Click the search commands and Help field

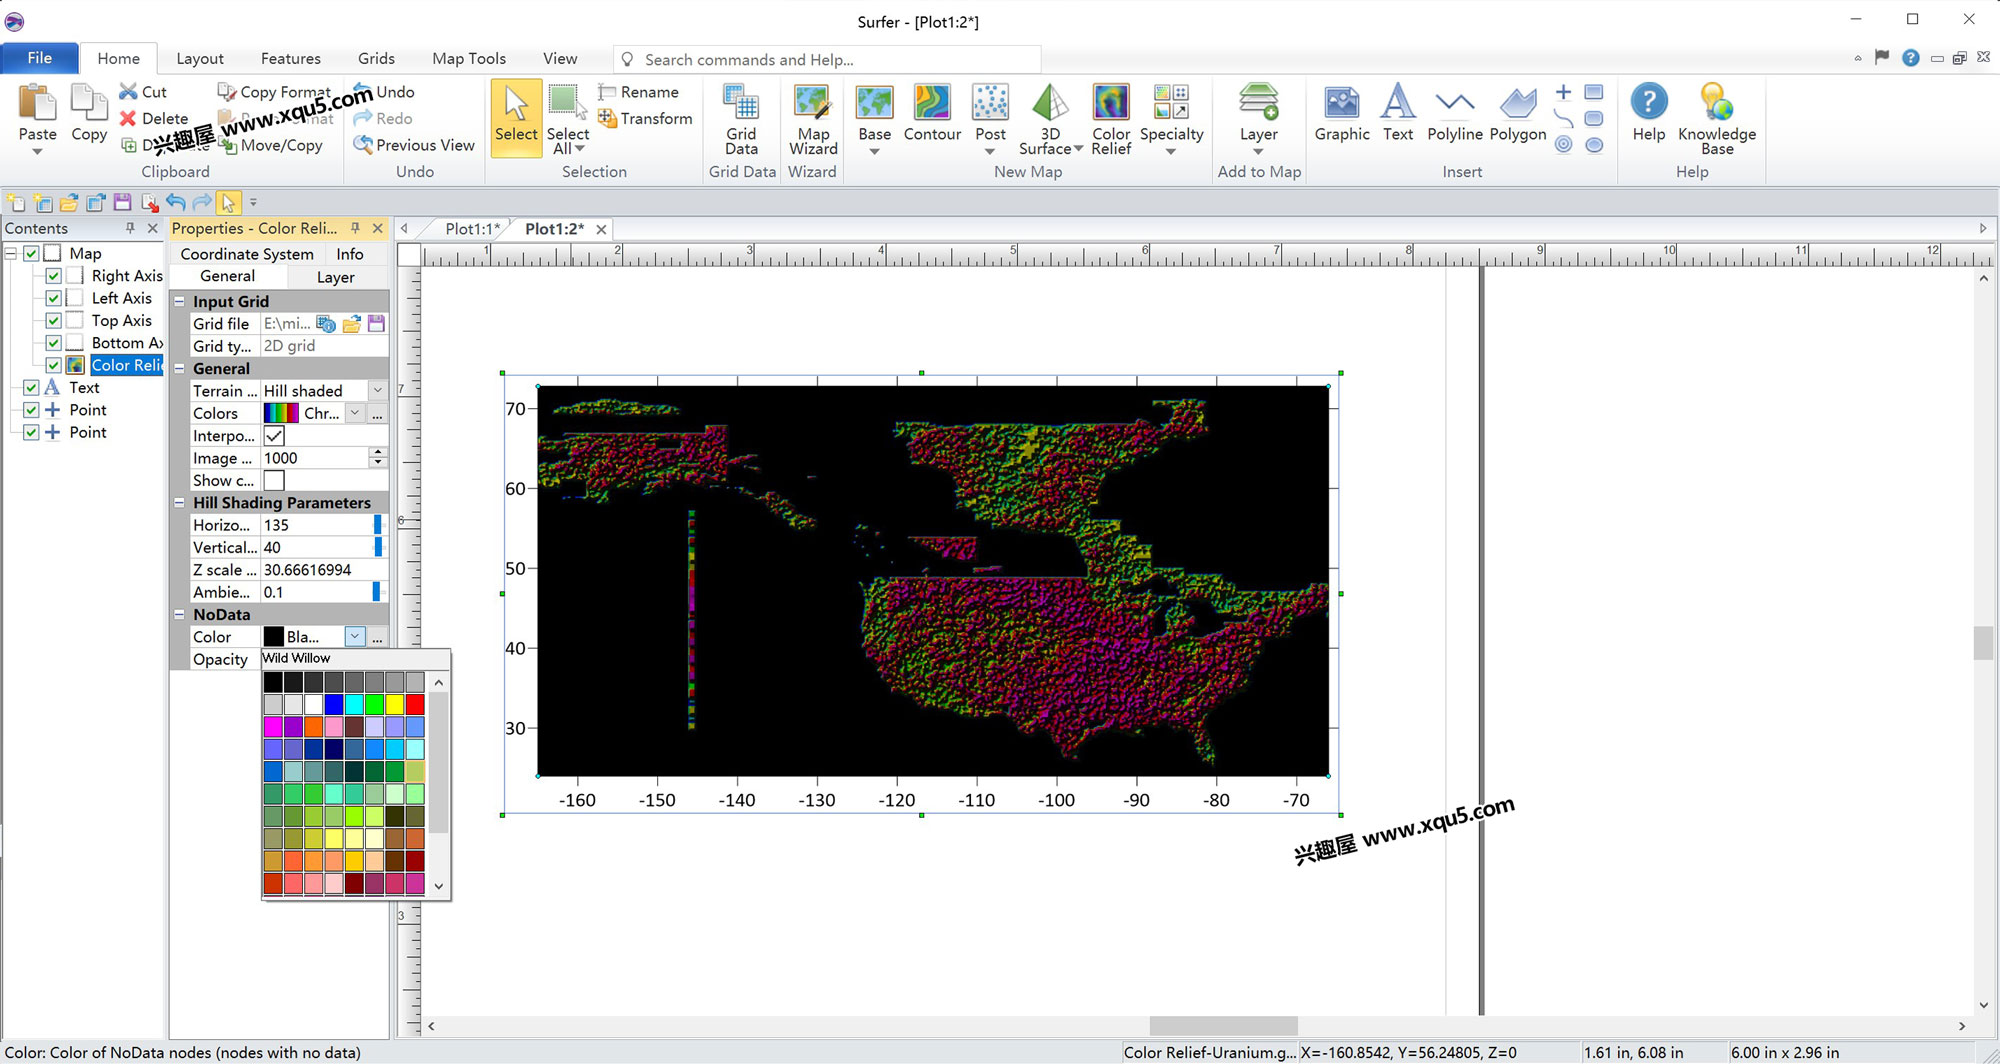click(x=828, y=60)
